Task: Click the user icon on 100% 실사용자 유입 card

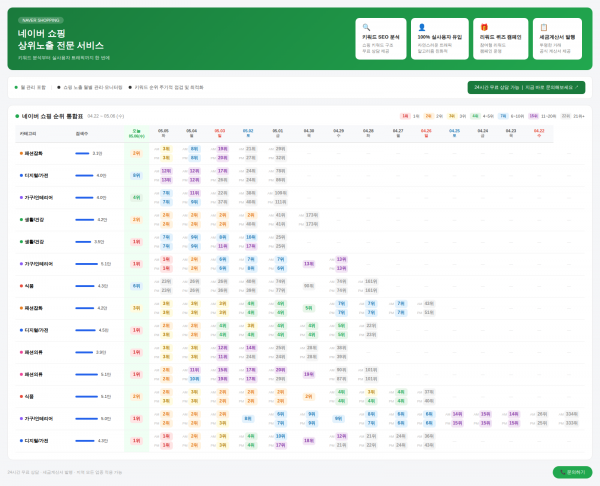Action: coord(422,27)
